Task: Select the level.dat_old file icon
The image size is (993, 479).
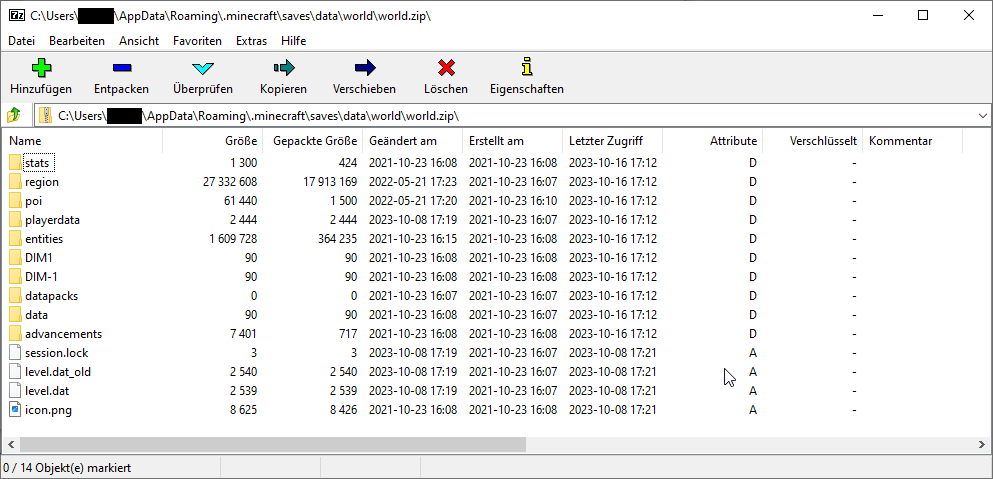Action: point(15,372)
